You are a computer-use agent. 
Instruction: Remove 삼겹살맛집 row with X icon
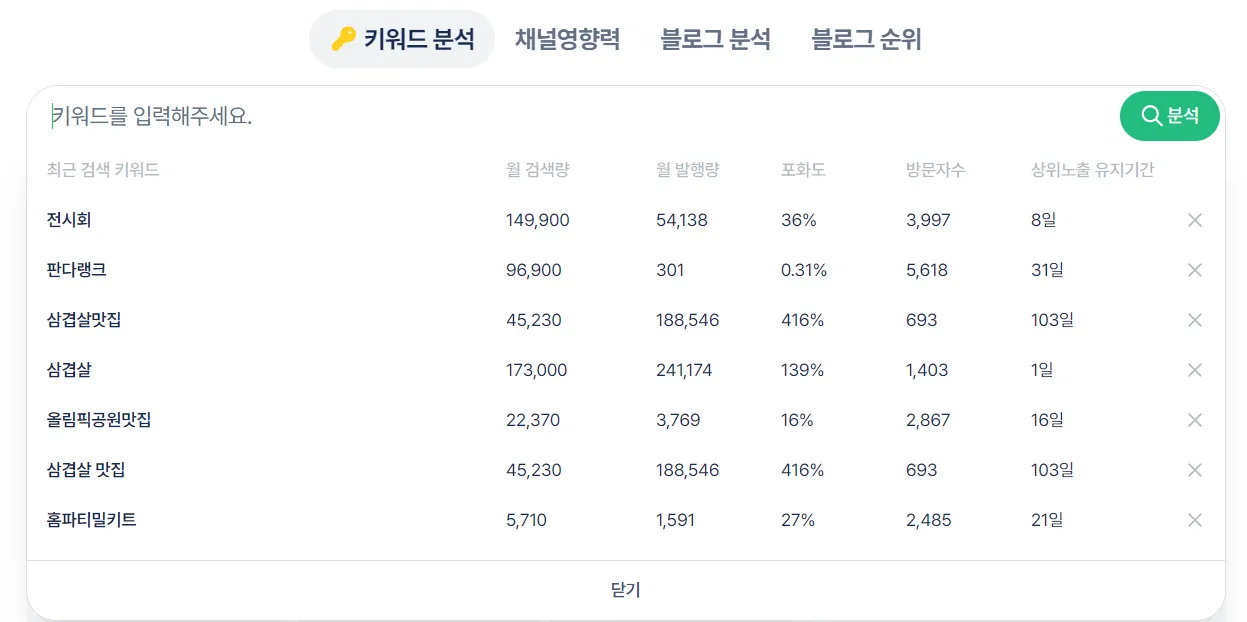point(1194,320)
